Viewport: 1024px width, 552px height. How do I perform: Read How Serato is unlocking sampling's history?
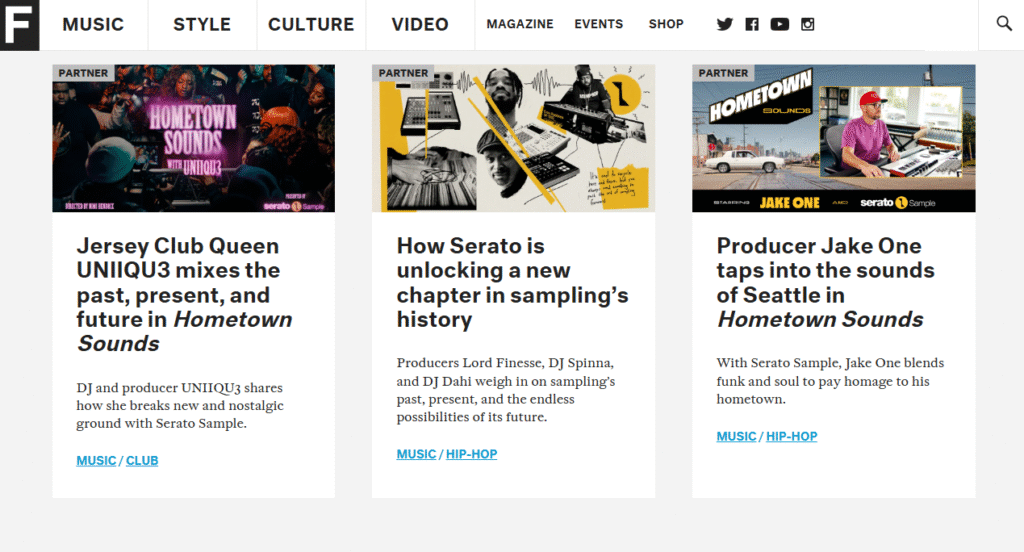(512, 282)
